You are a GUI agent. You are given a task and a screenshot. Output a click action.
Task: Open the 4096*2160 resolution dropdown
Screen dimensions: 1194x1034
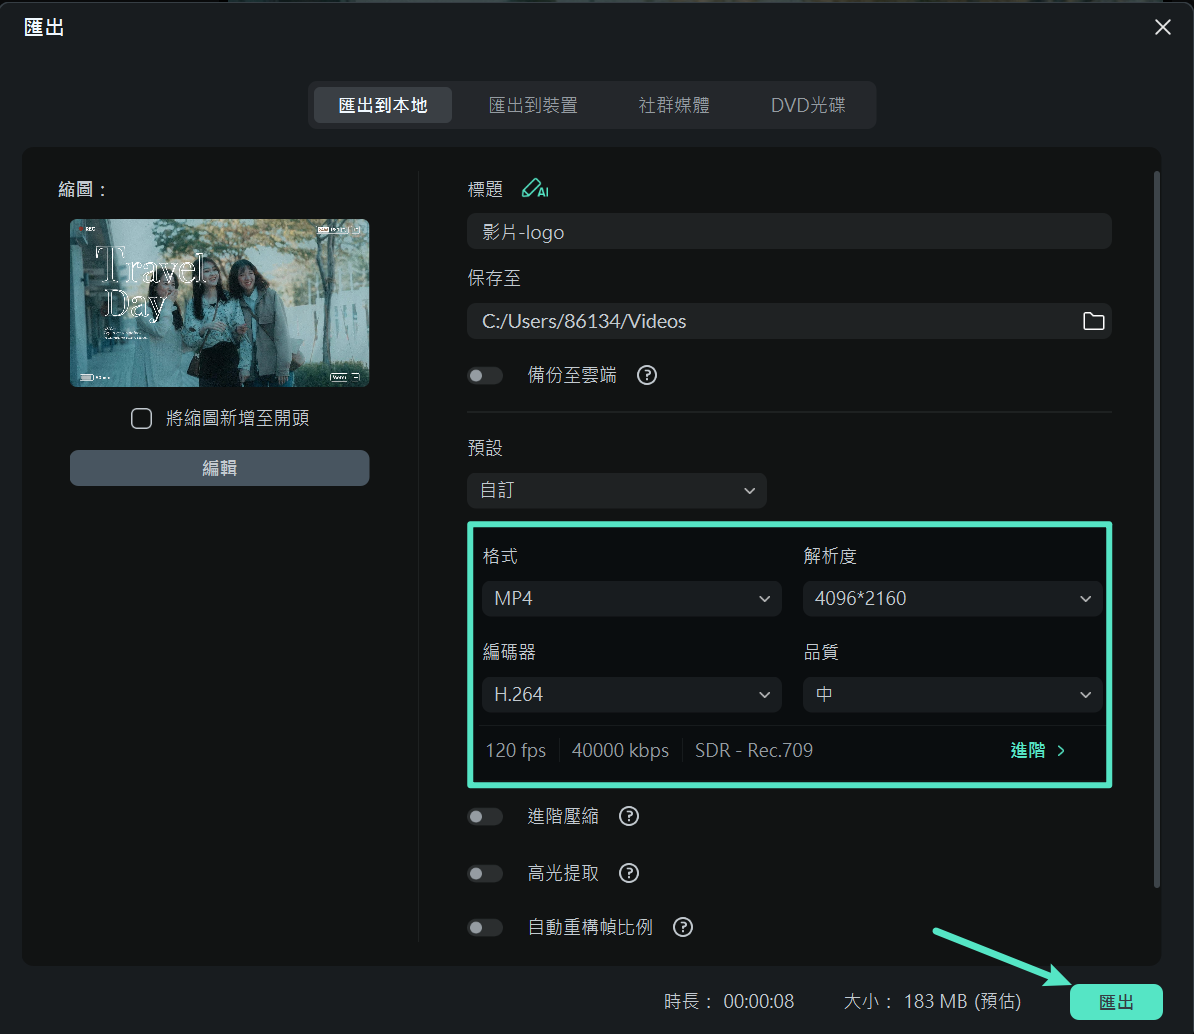952,599
